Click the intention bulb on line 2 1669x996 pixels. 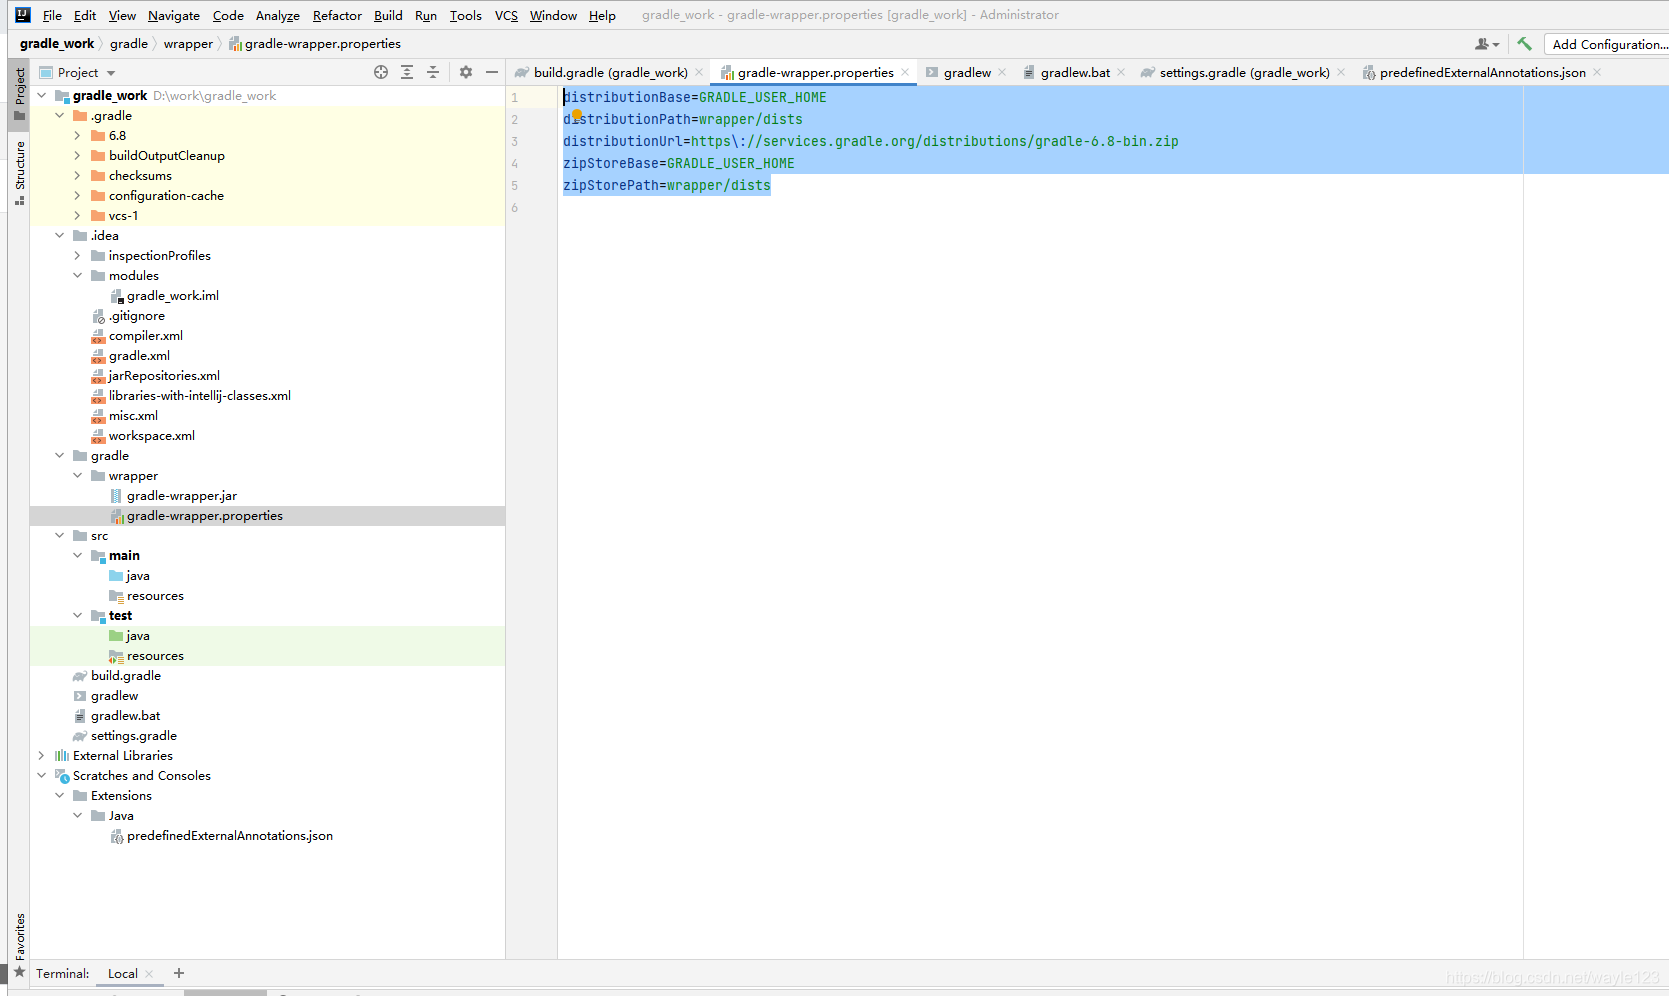pos(576,115)
